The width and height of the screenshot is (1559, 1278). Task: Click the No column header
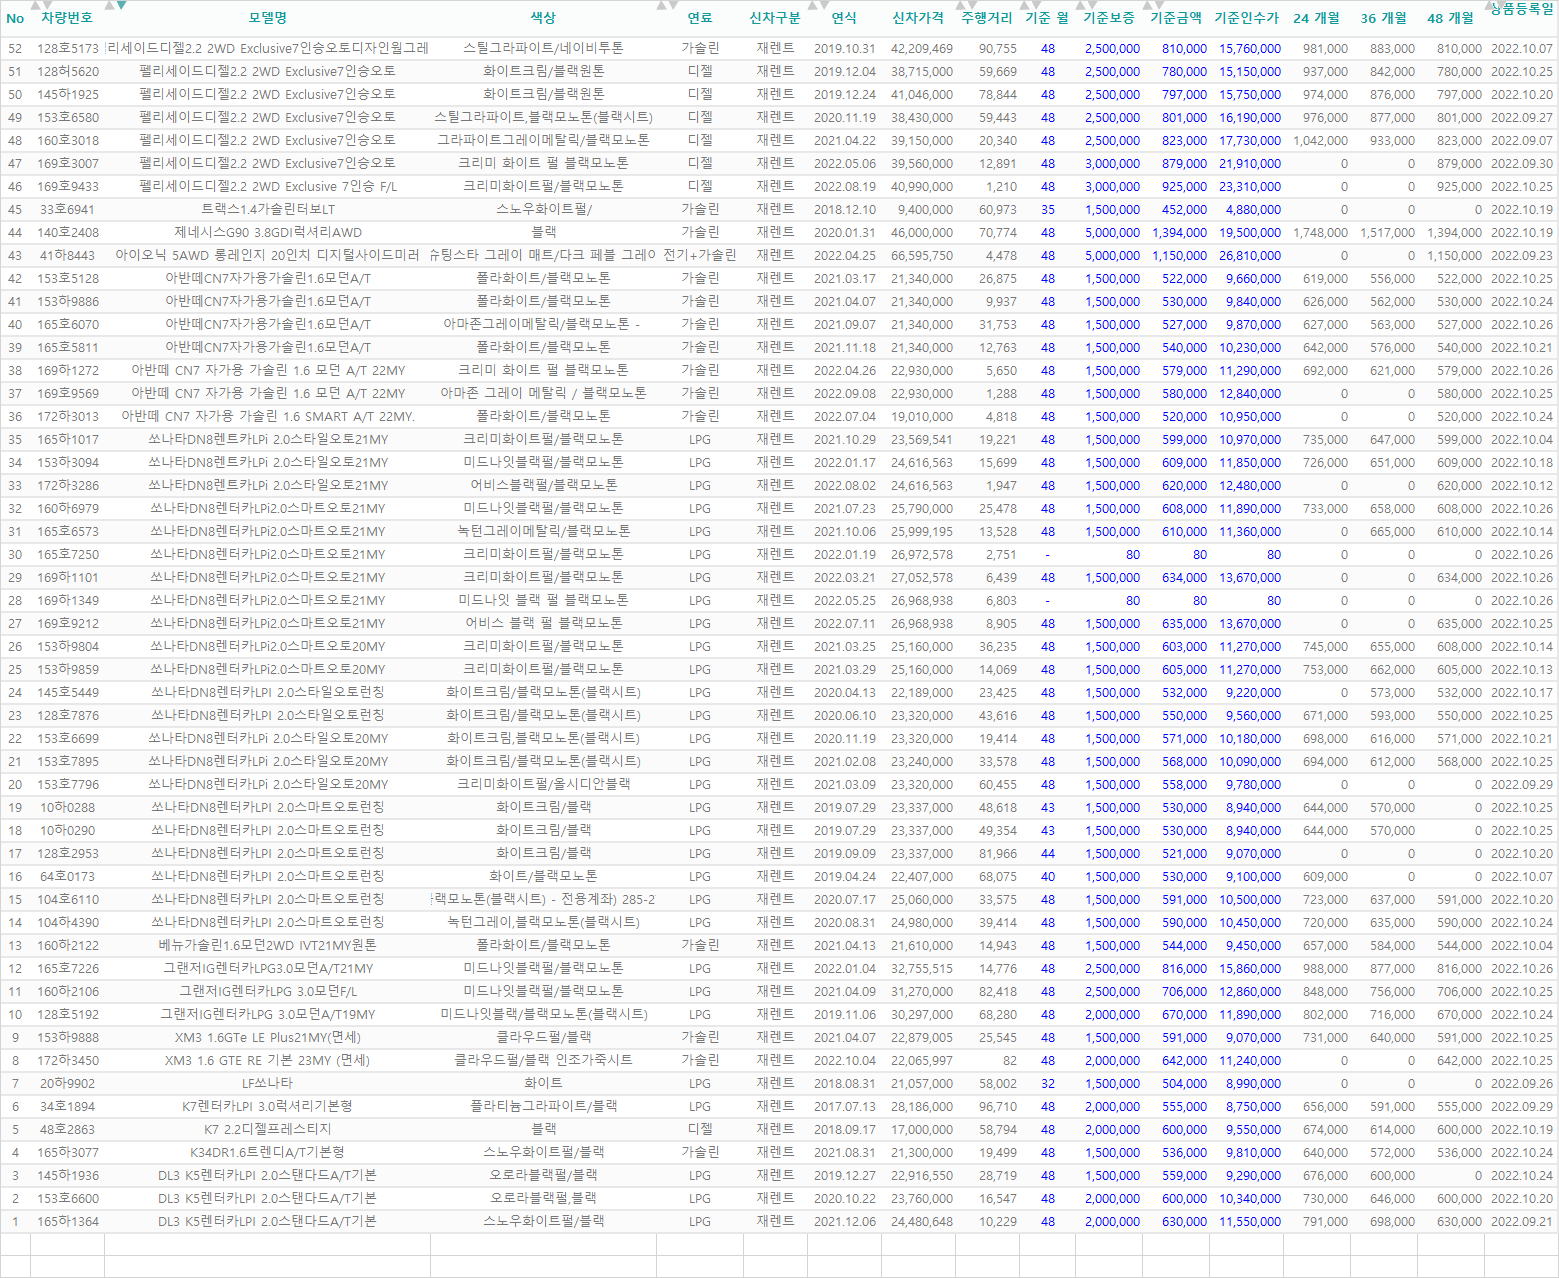click(x=15, y=18)
